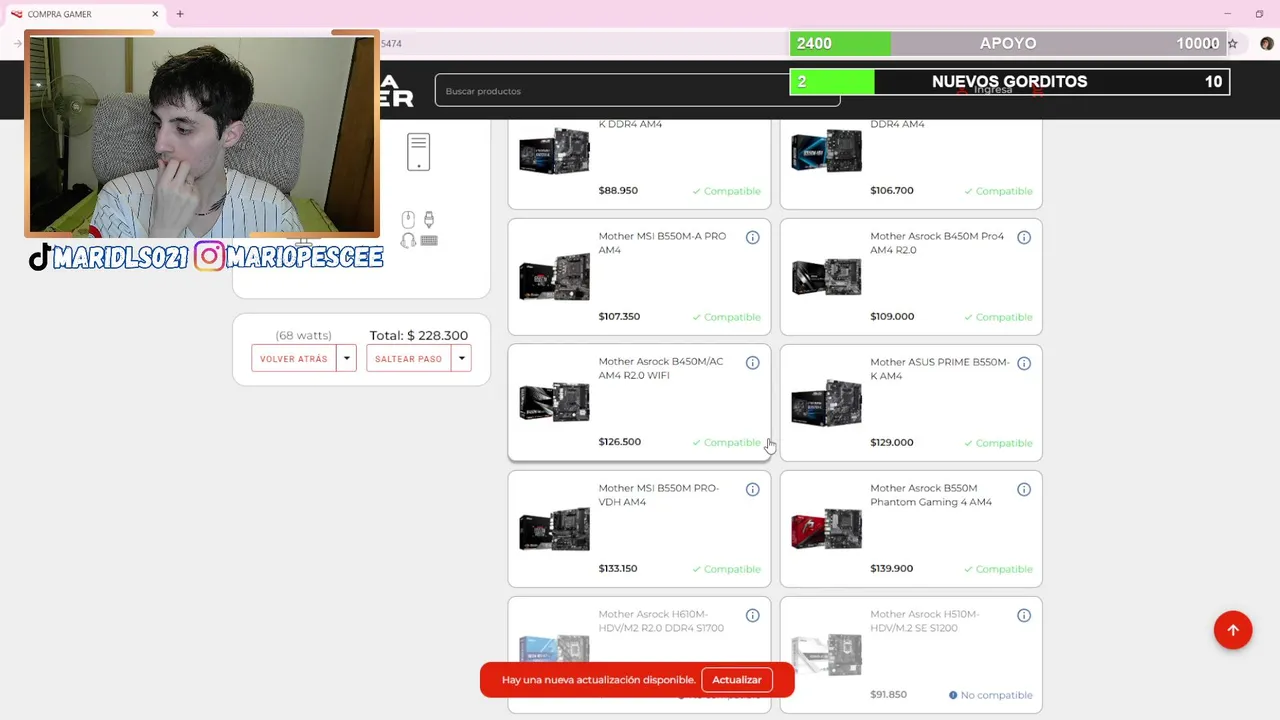Click the VOLVER ATRÁS button
The height and width of the screenshot is (720, 1280).
(x=294, y=358)
